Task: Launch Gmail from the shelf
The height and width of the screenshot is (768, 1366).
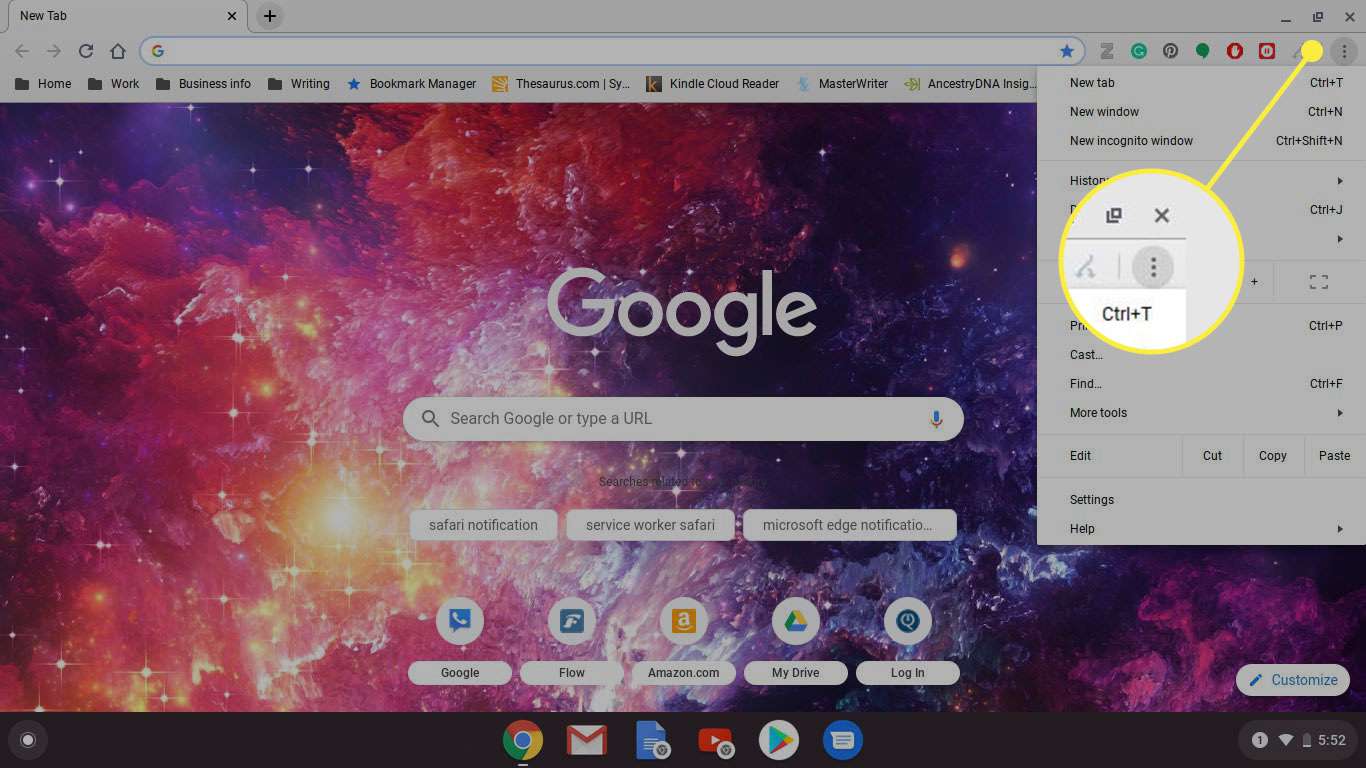Action: (587, 741)
